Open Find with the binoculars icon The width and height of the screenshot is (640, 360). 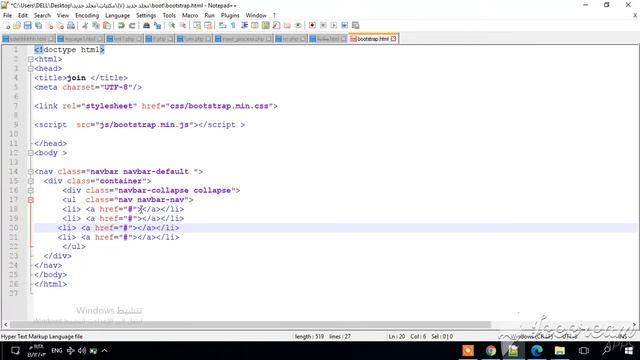pyautogui.click(x=147, y=25)
